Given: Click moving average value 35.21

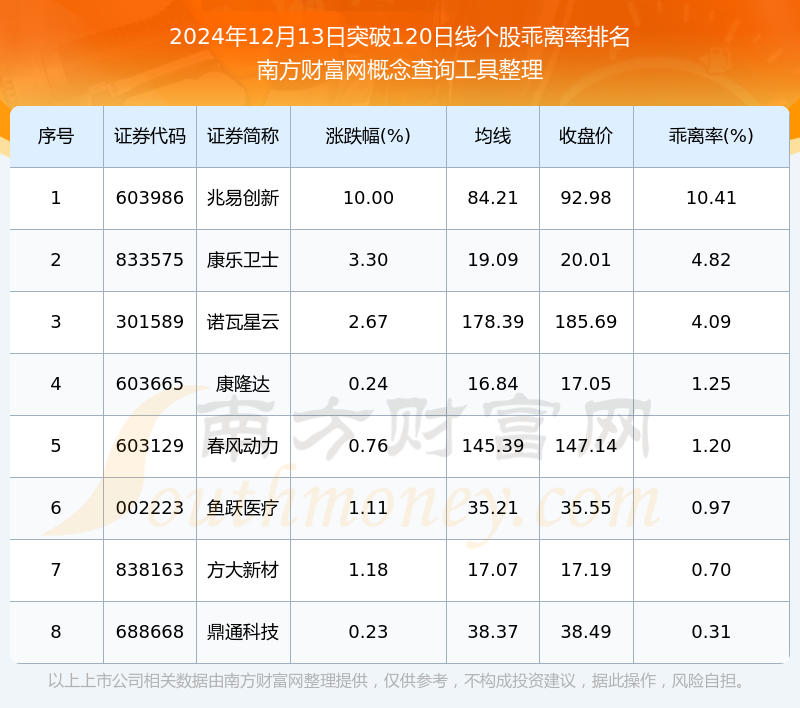Looking at the screenshot, I should [x=493, y=508].
